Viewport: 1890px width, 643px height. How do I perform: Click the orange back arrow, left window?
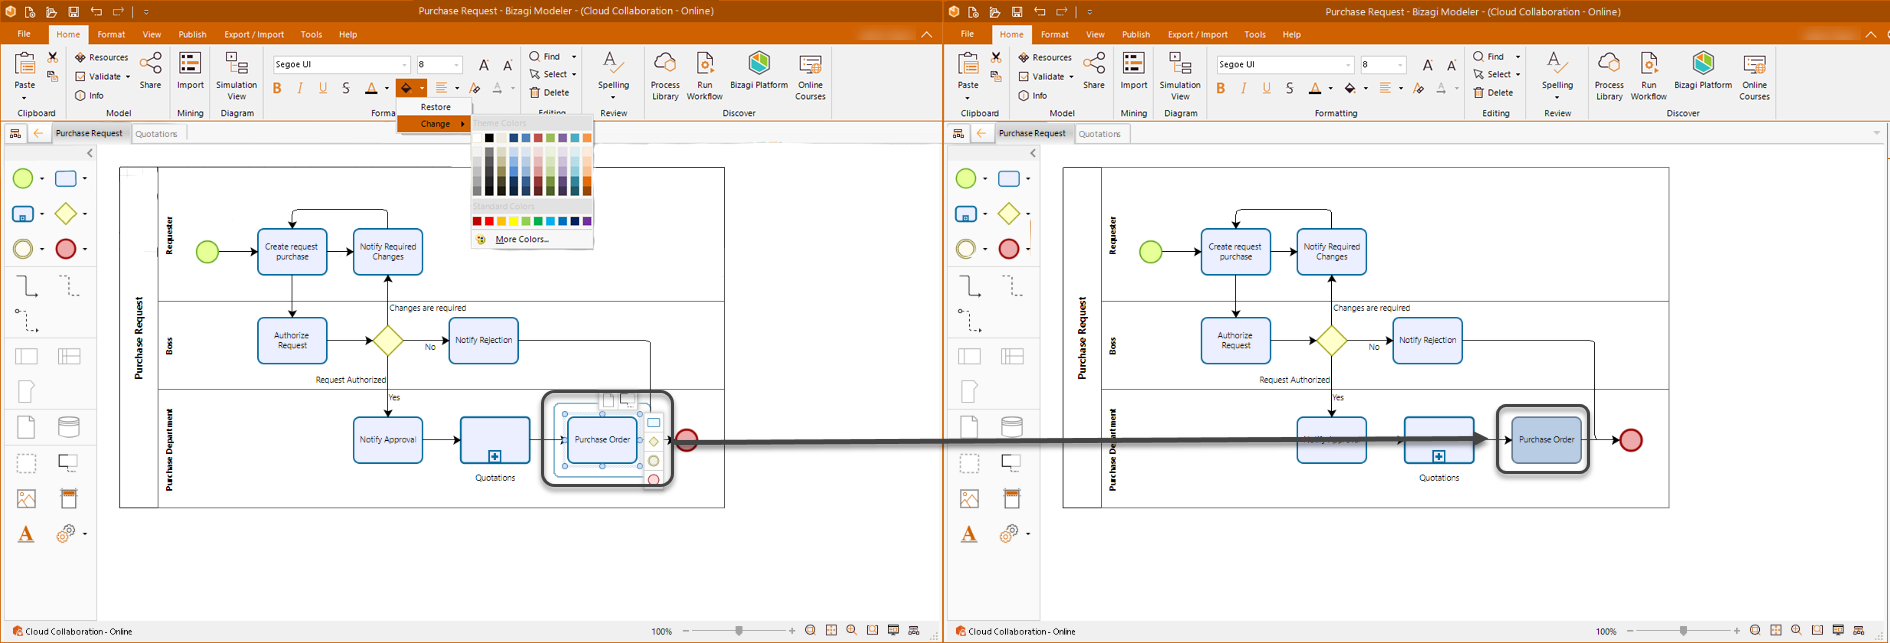click(38, 133)
